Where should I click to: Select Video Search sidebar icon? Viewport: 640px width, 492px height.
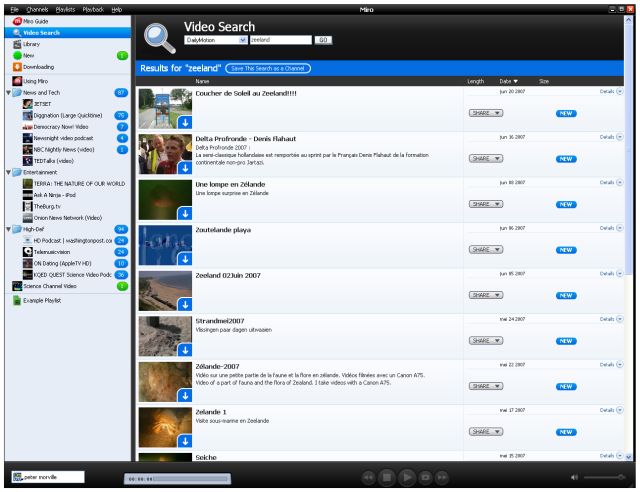pyautogui.click(x=17, y=33)
